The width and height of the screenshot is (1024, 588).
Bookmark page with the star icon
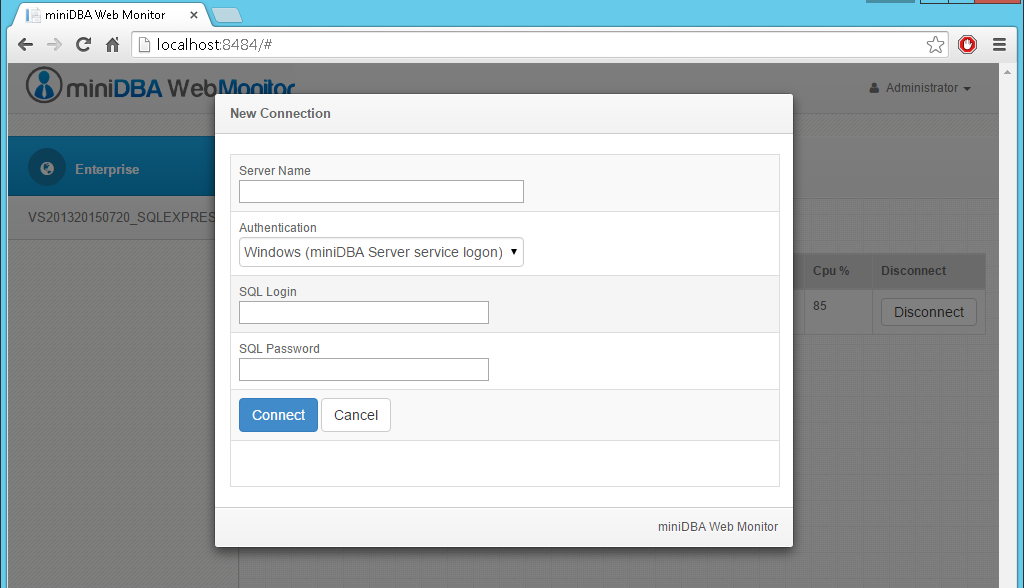click(x=935, y=44)
